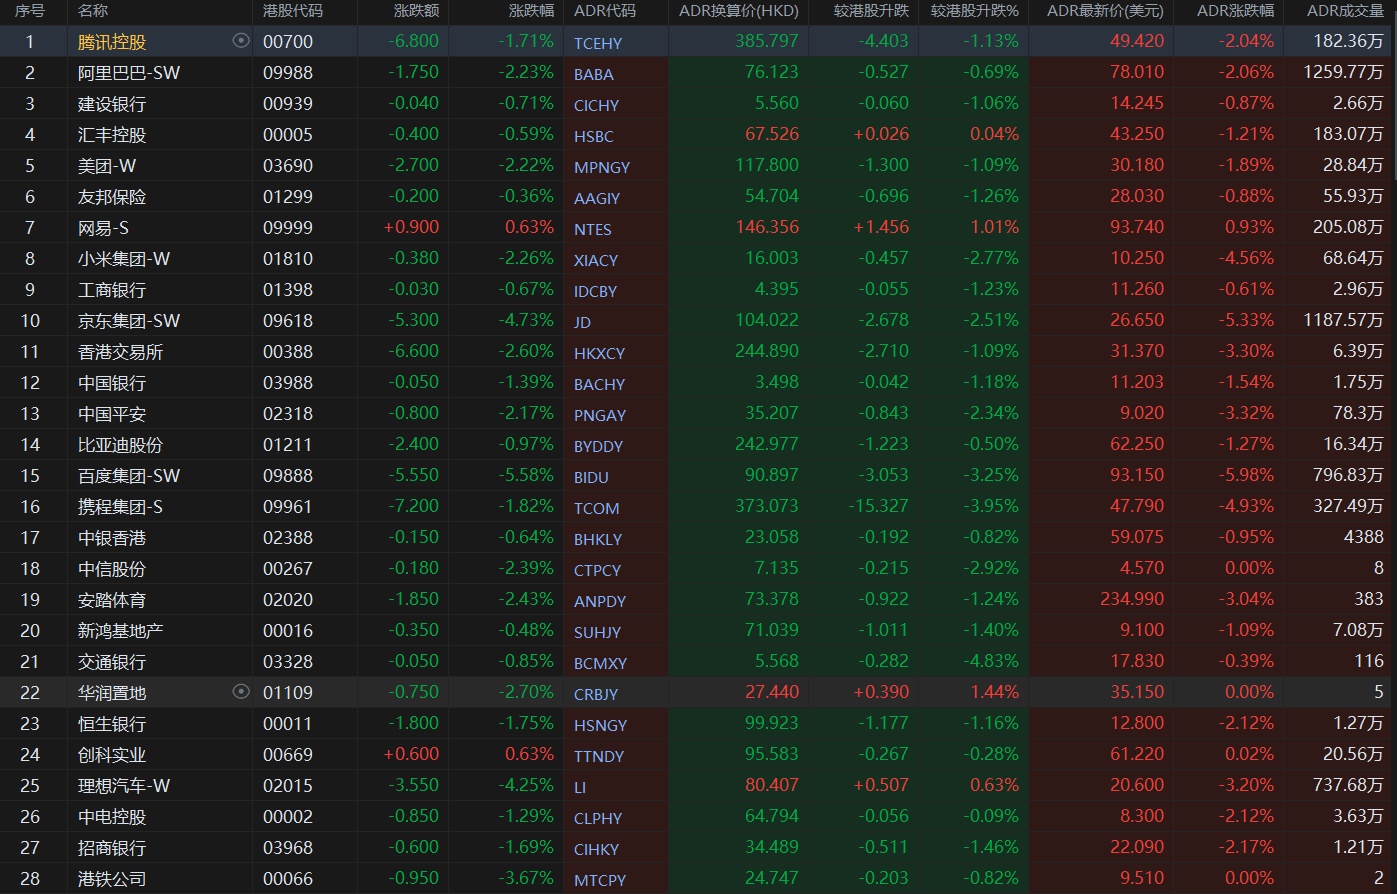Choose 比亚迪股份 in the name column

click(x=120, y=445)
